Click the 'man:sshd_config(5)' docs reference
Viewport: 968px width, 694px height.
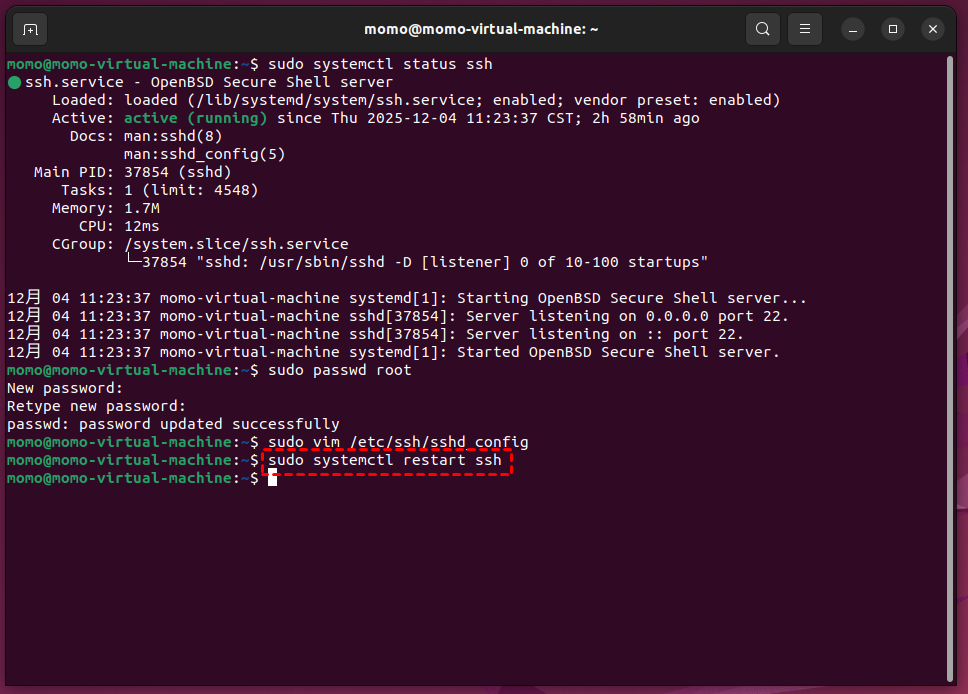(x=204, y=154)
